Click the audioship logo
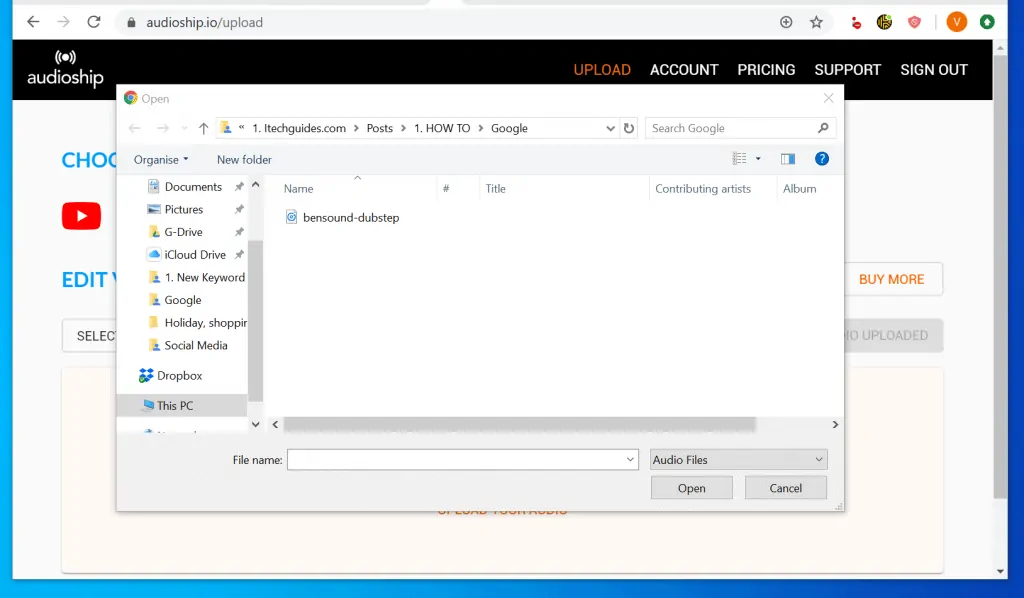 pos(65,69)
